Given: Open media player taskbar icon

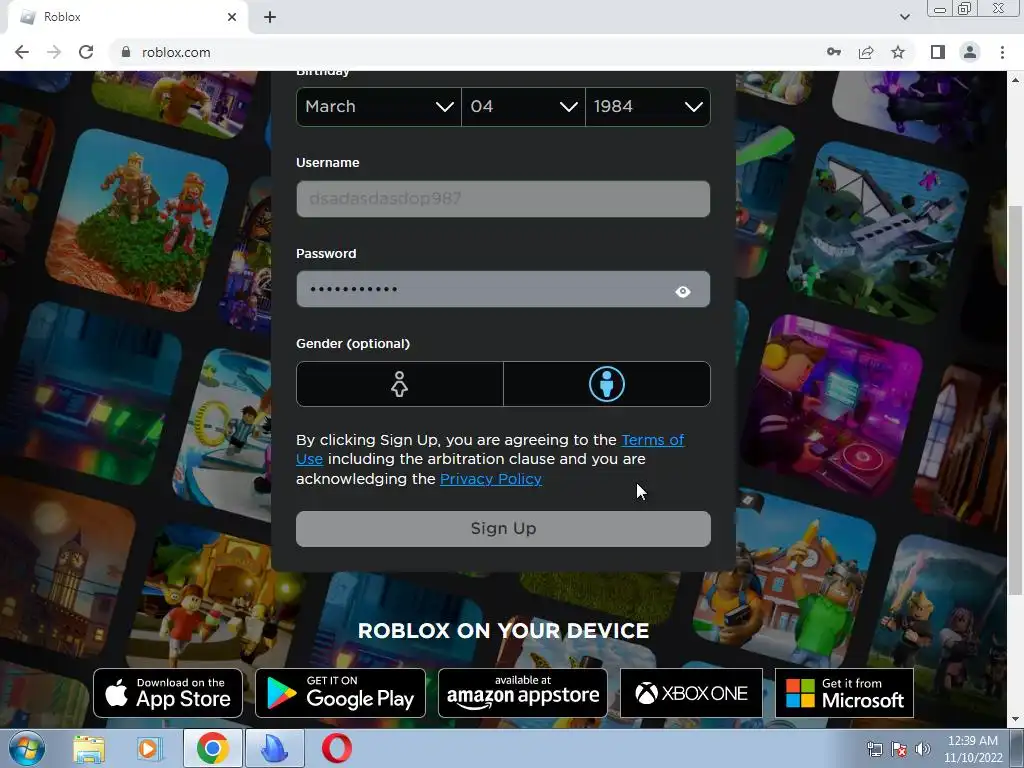Looking at the screenshot, I should [149, 748].
